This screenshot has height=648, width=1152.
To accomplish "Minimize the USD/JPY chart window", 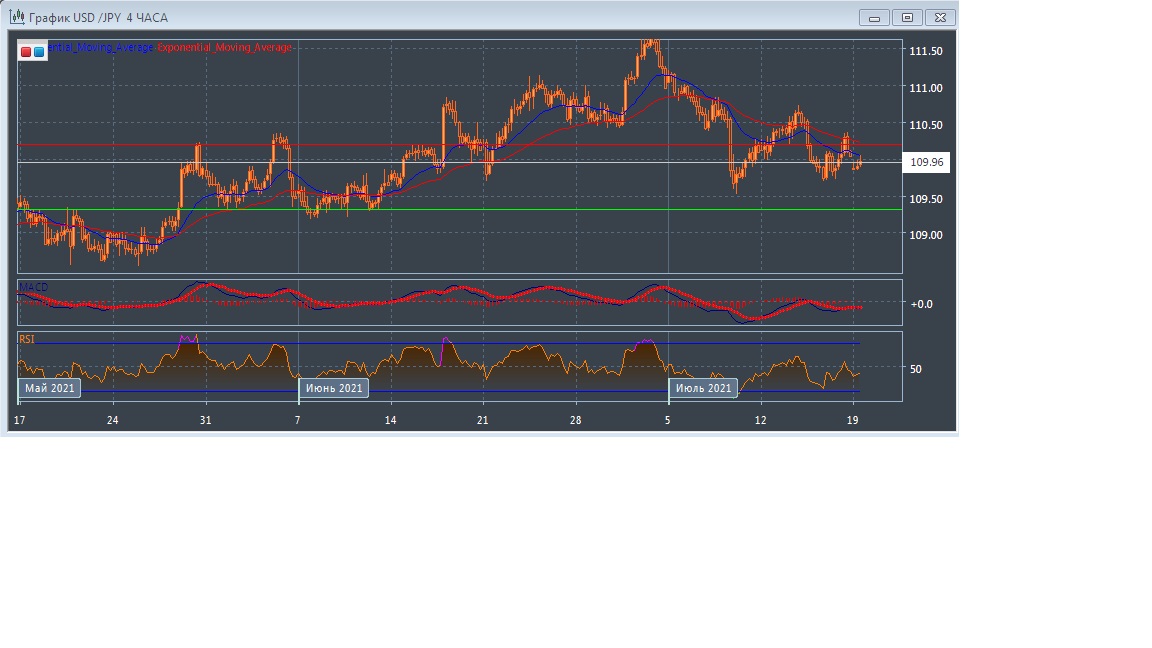I will click(874, 17).
